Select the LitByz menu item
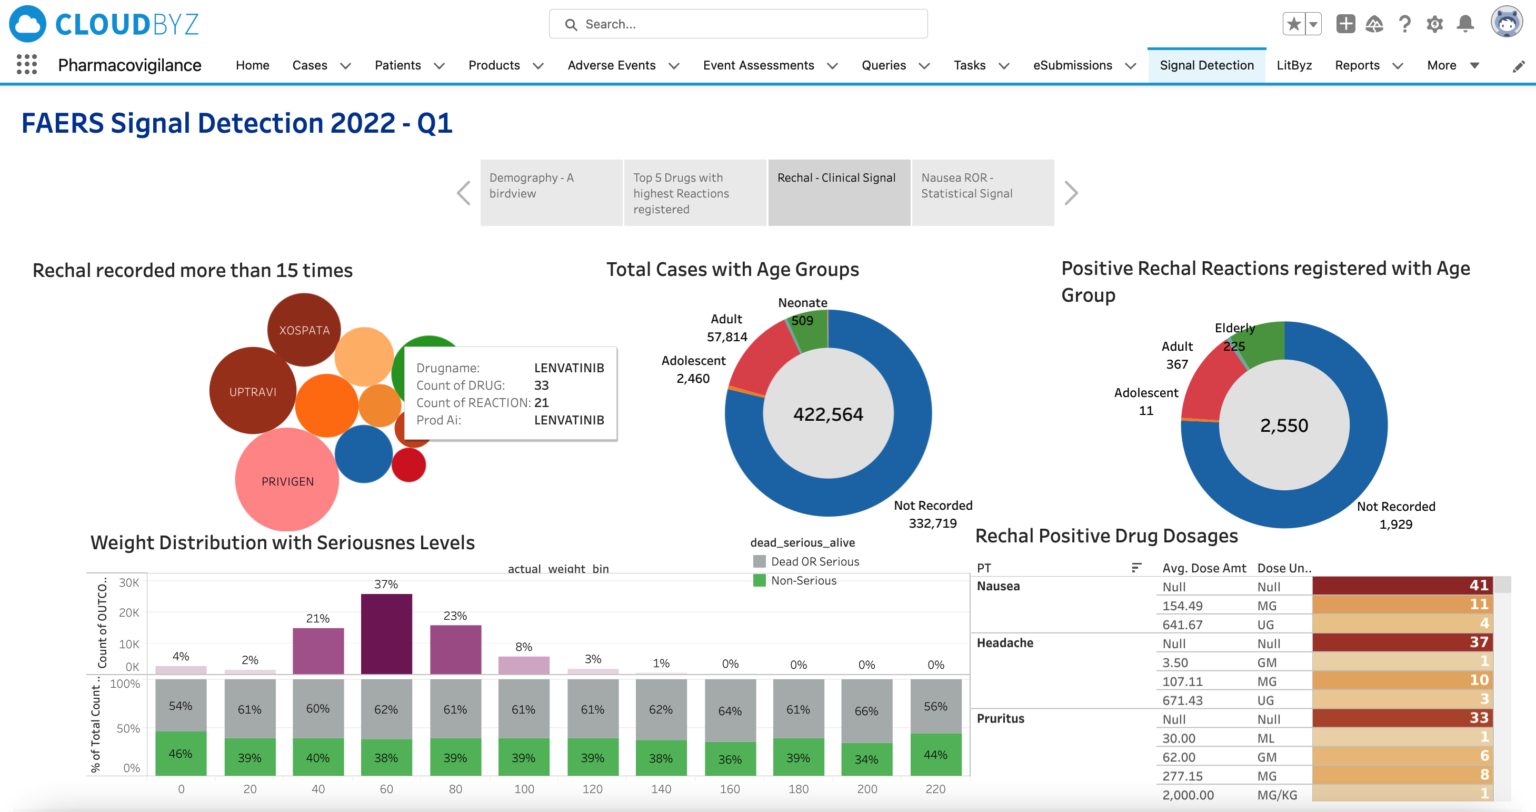This screenshot has width=1536, height=812. pos(1294,65)
